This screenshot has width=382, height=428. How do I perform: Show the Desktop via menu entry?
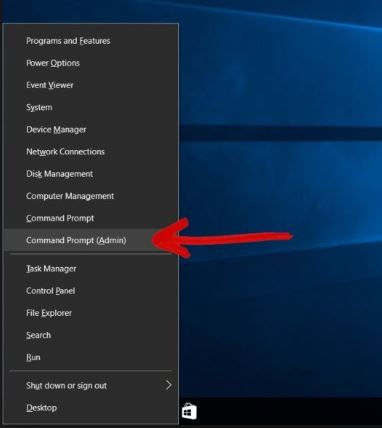pos(91,408)
